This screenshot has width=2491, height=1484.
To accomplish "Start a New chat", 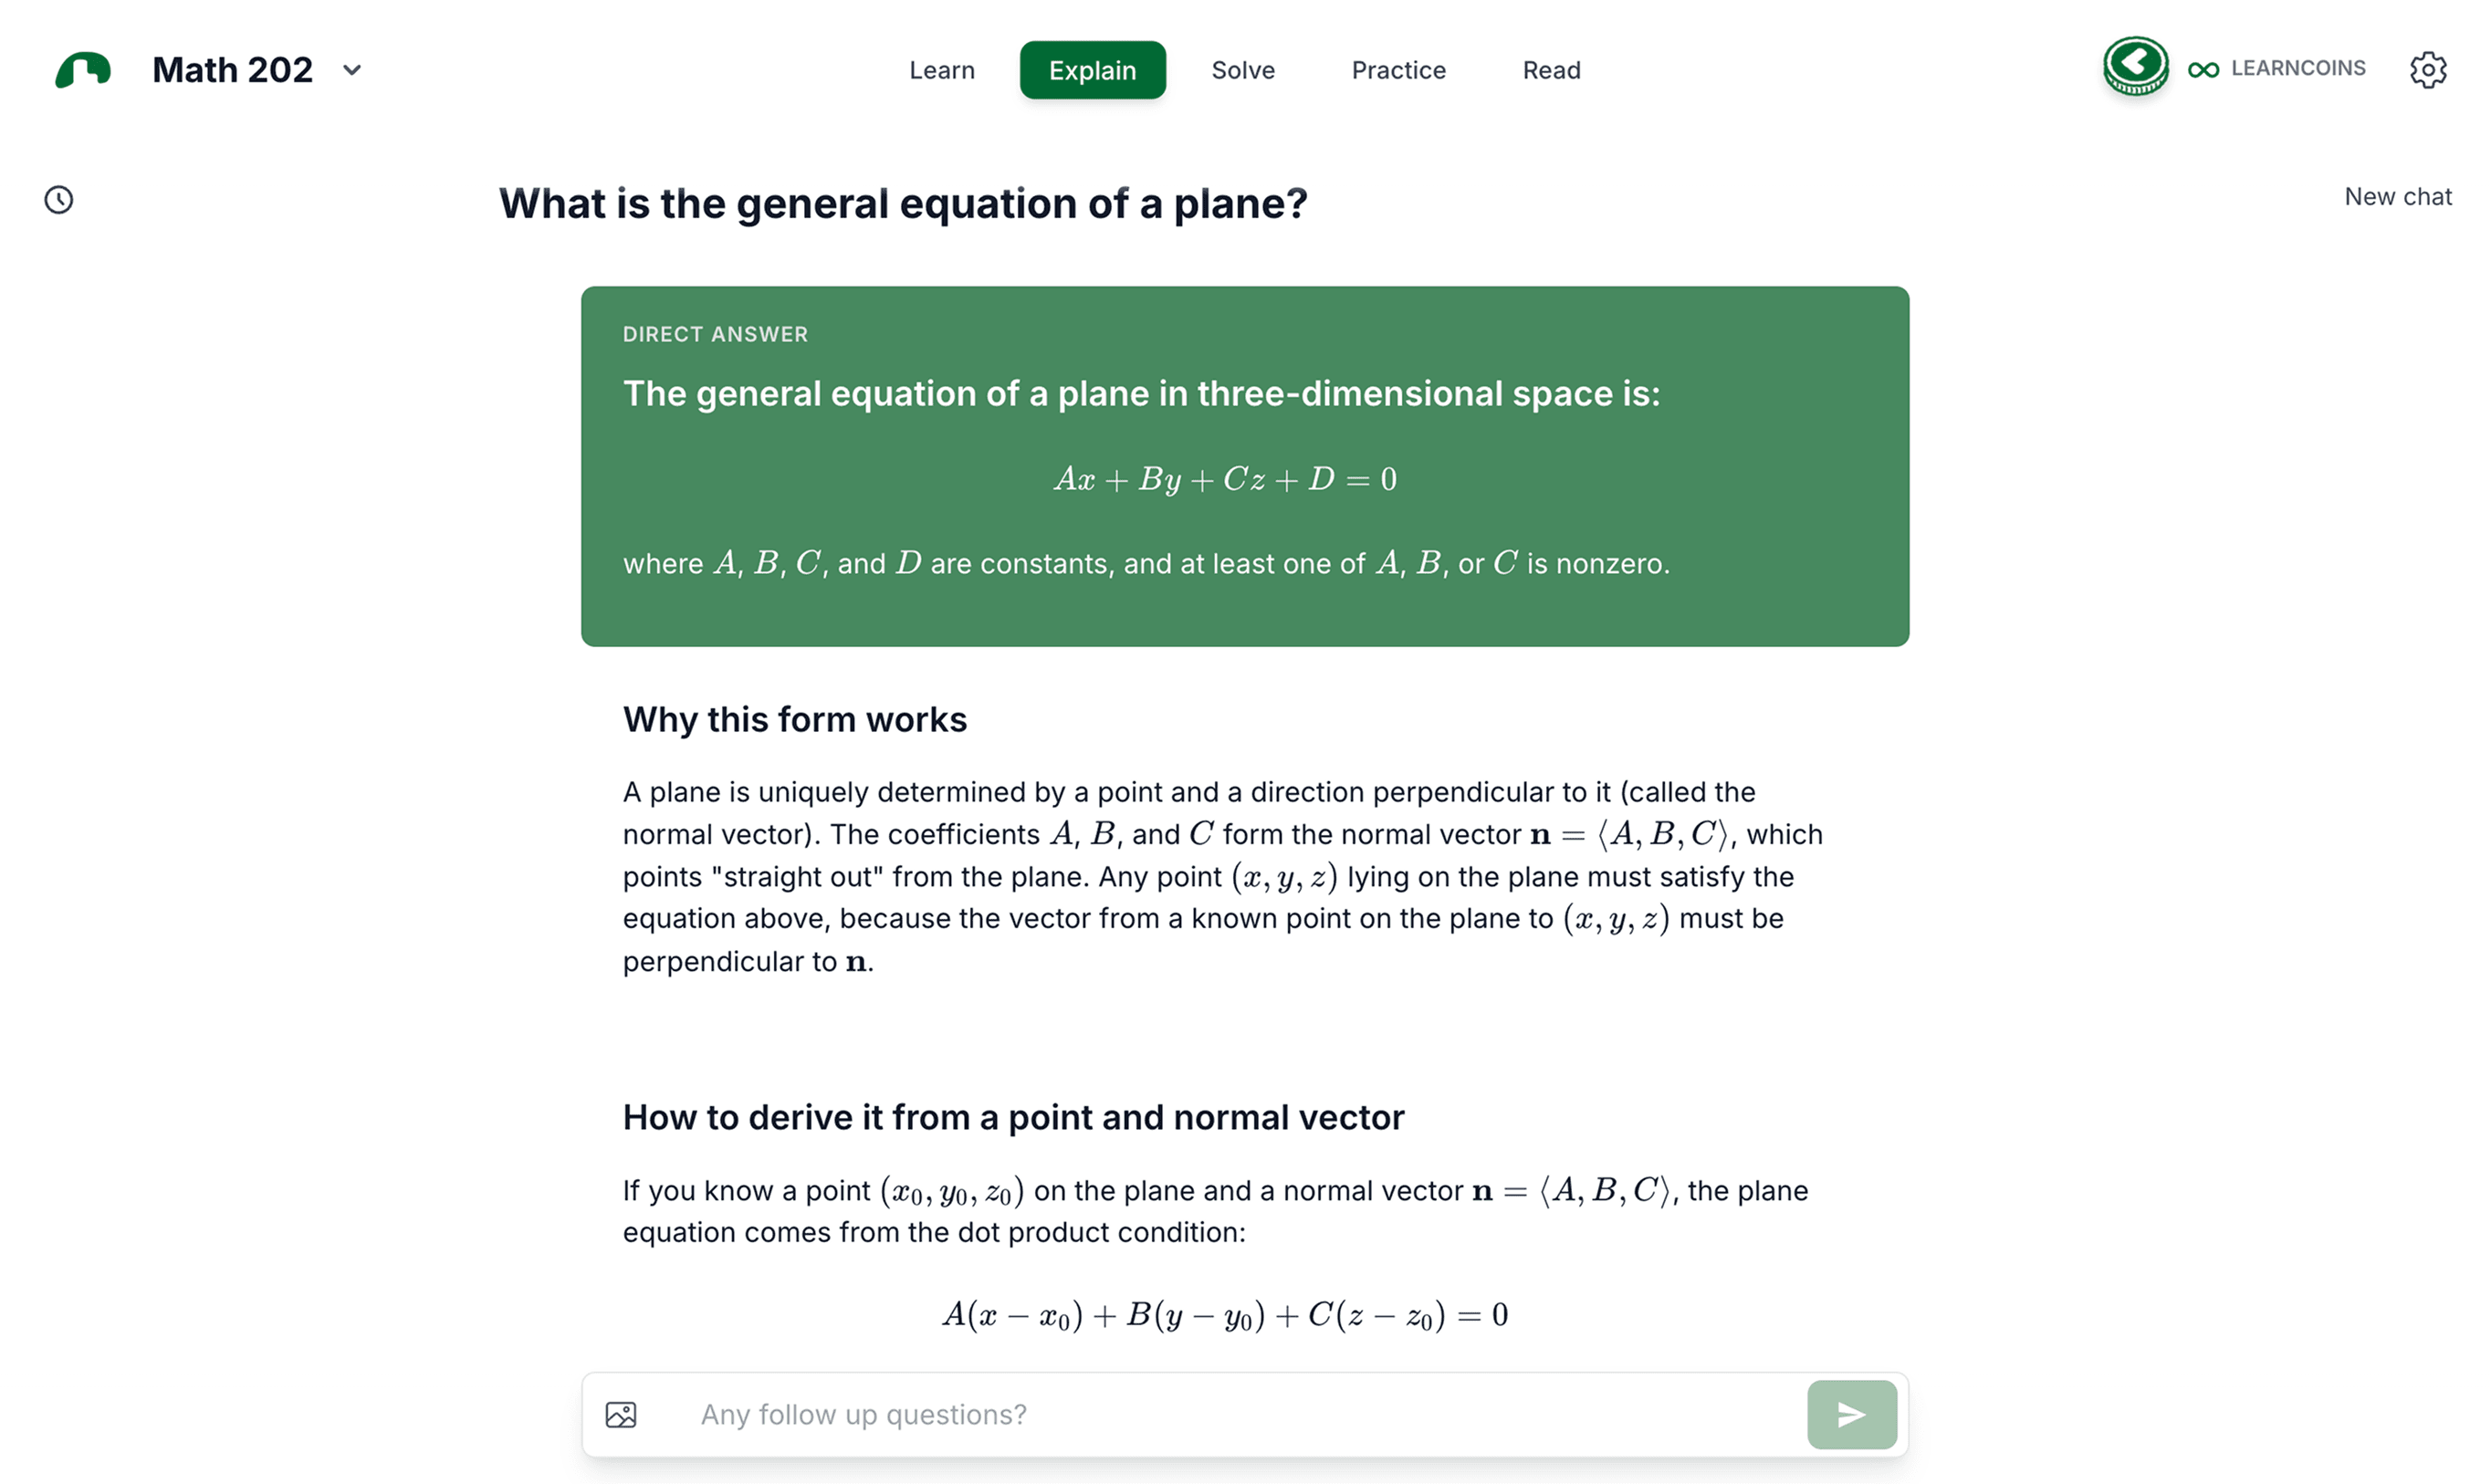I will 2397,197.
